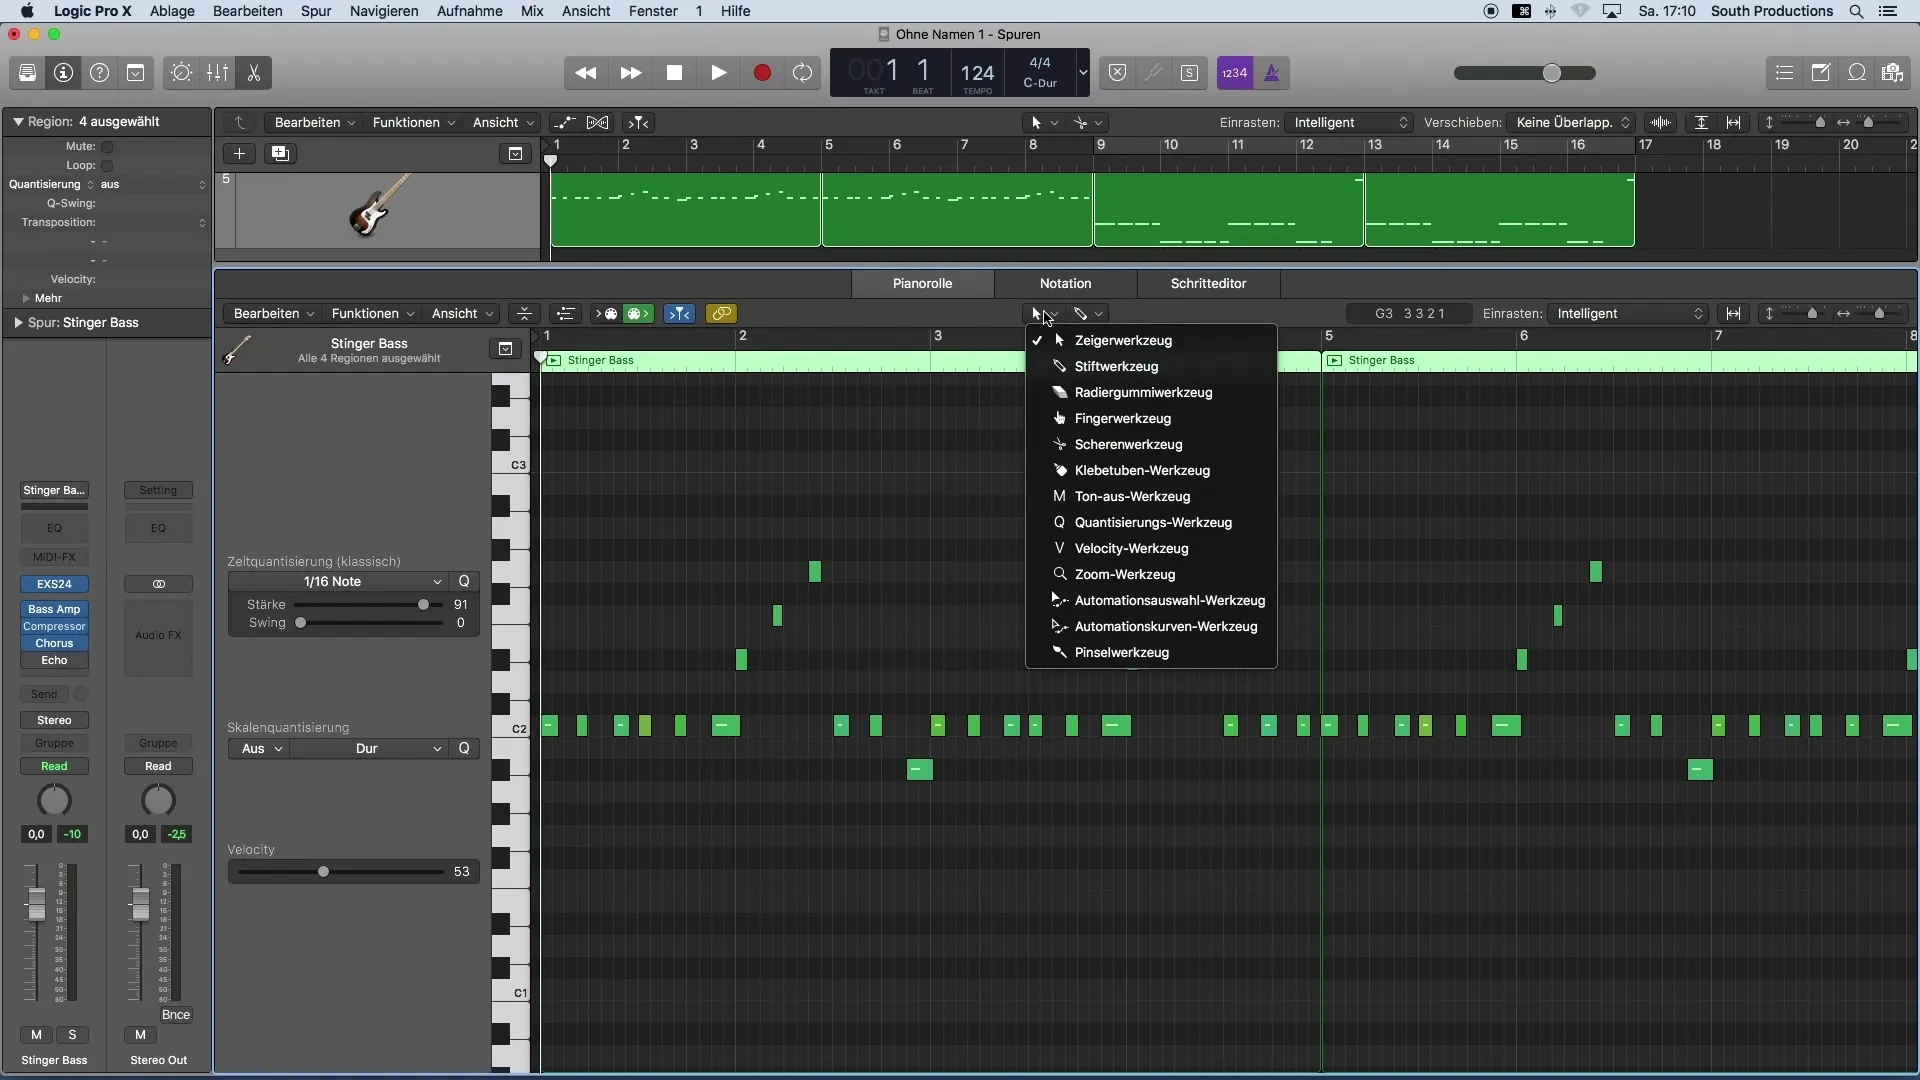Click the Stop transport button
The width and height of the screenshot is (1920, 1080).
coord(675,73)
